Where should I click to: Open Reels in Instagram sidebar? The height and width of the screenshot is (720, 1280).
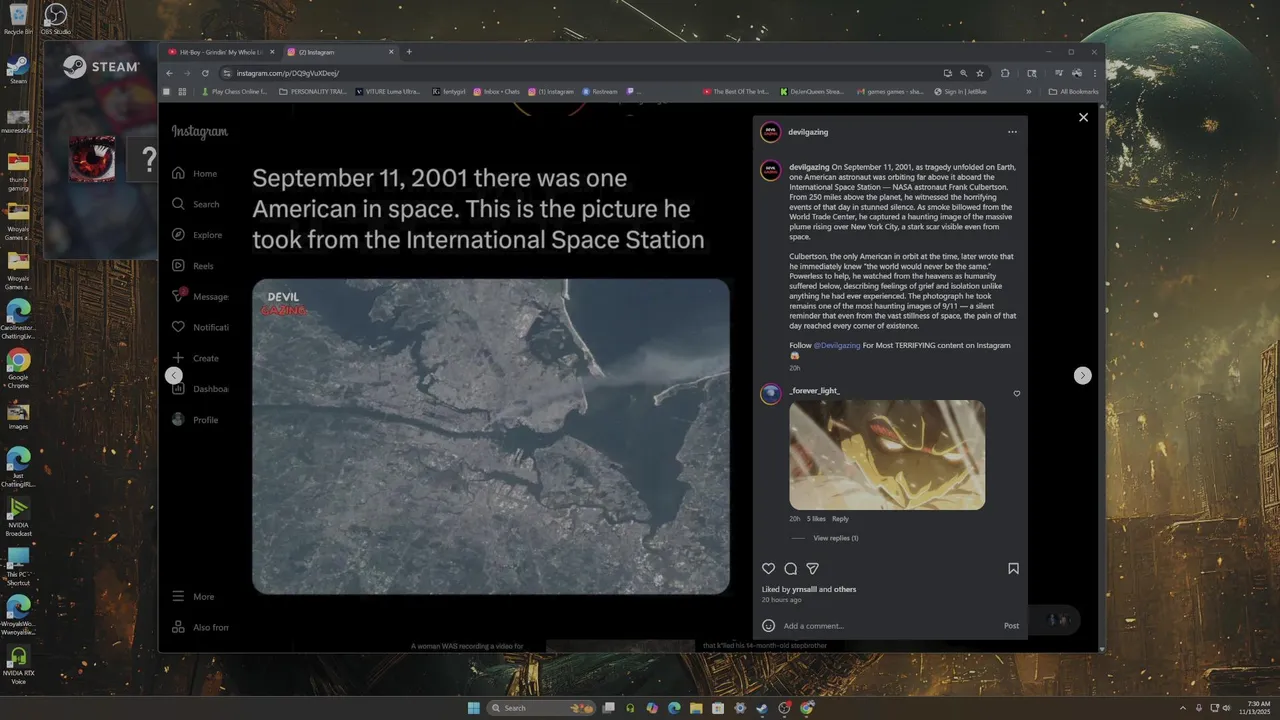click(193, 266)
